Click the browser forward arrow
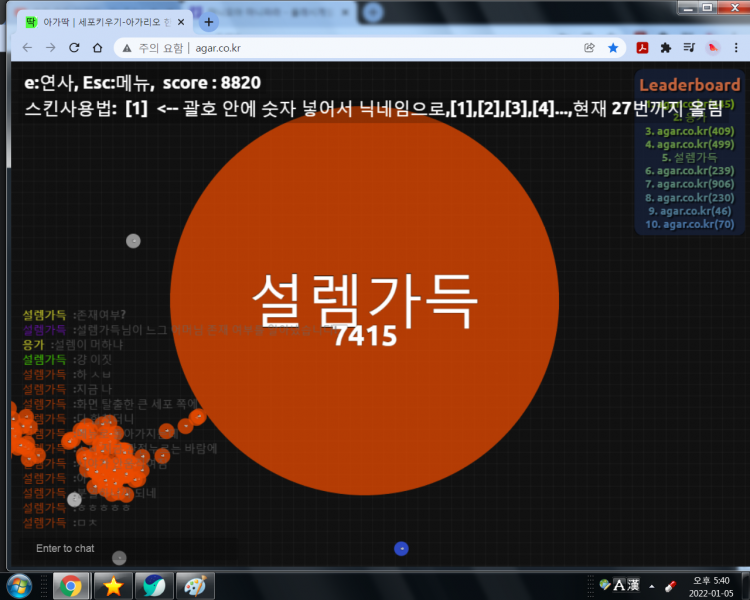This screenshot has width=750, height=600. [50, 48]
